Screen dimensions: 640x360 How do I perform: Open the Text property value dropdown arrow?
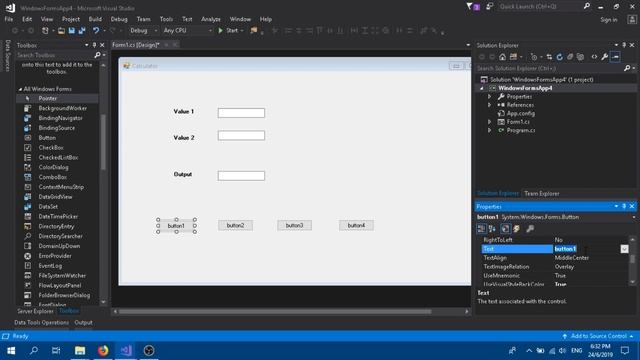pyautogui.click(x=624, y=249)
